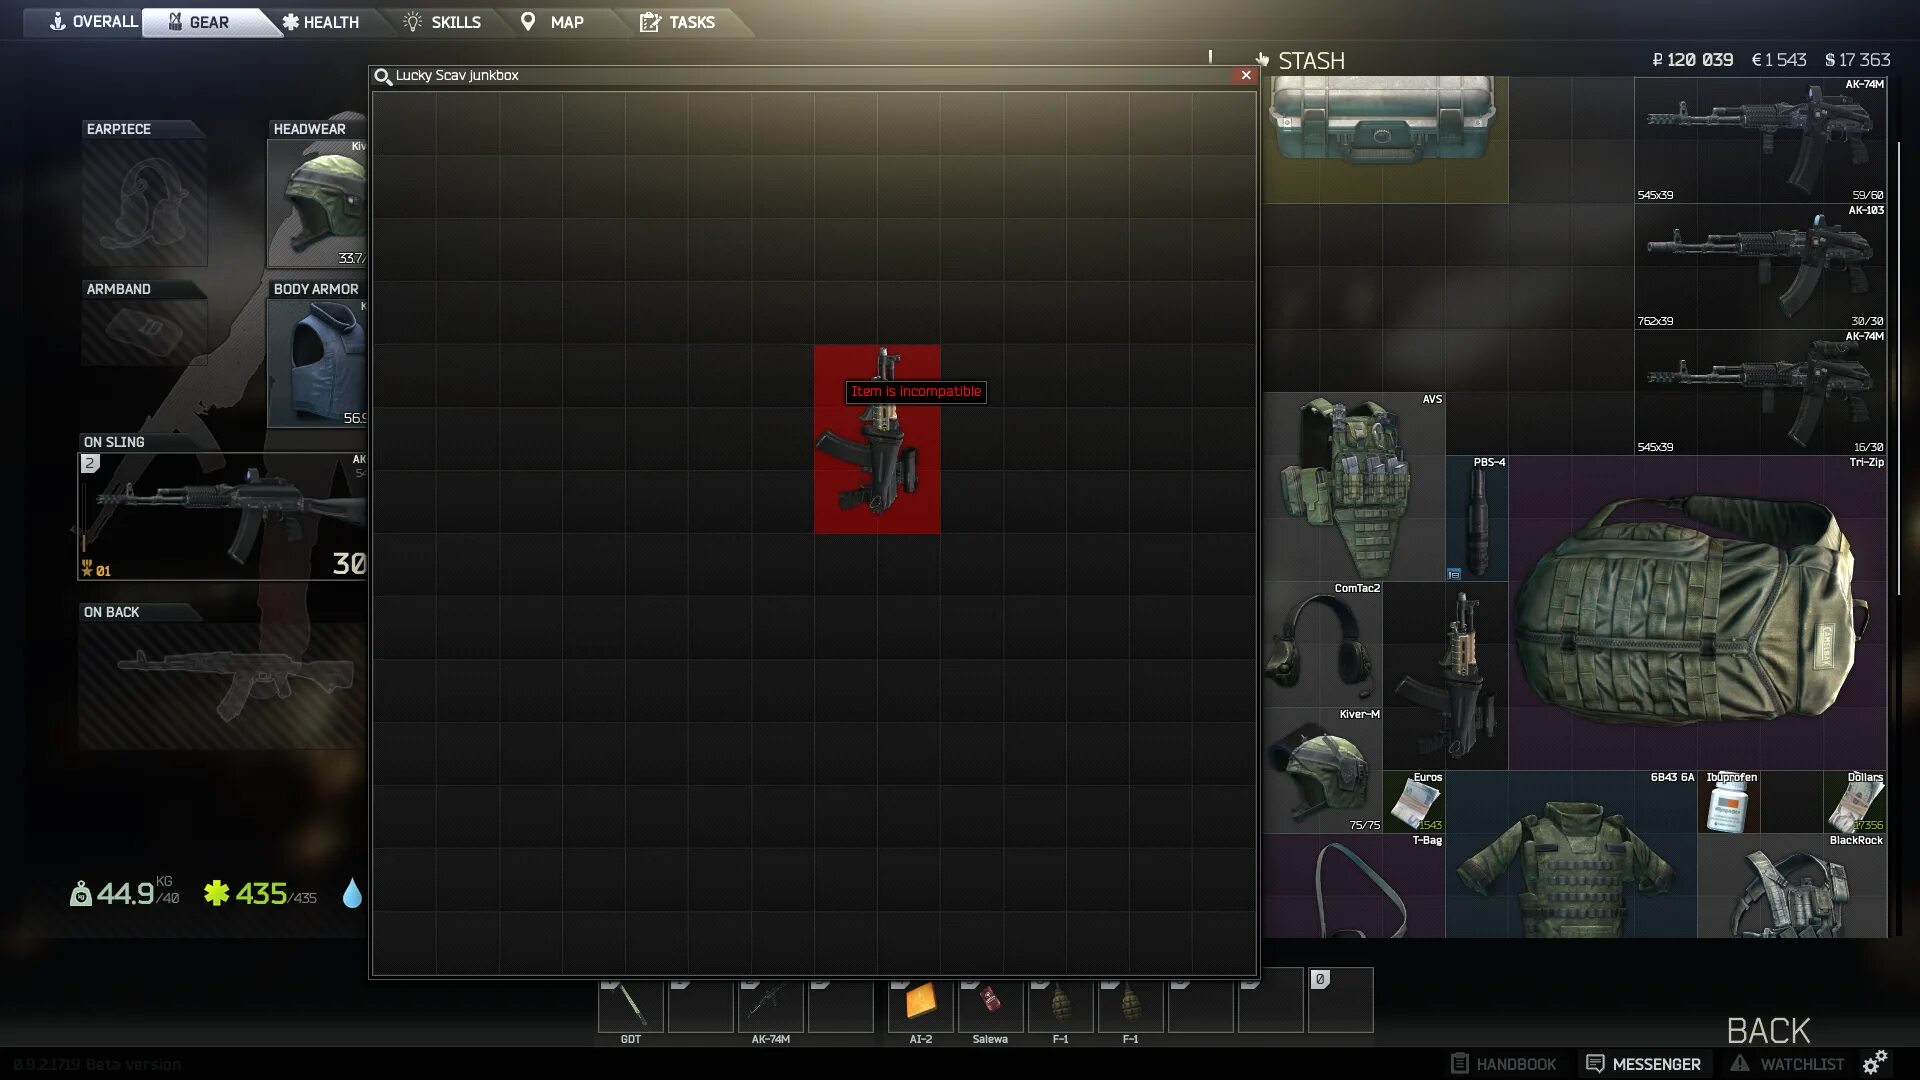Click the 435 health indicator

tap(260, 892)
